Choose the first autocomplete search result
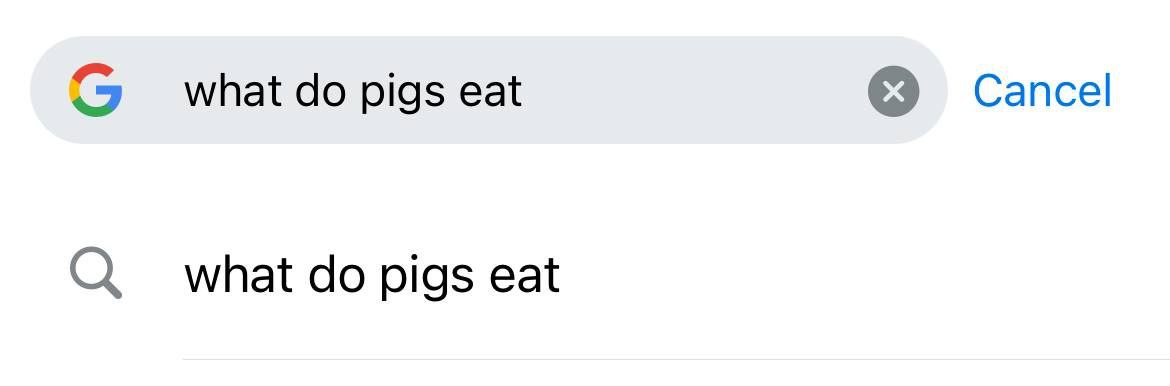This screenshot has height=386, width=1170. [585, 275]
